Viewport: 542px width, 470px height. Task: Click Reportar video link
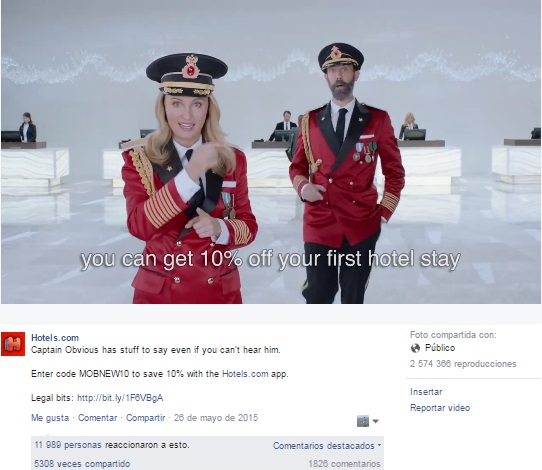tap(440, 408)
